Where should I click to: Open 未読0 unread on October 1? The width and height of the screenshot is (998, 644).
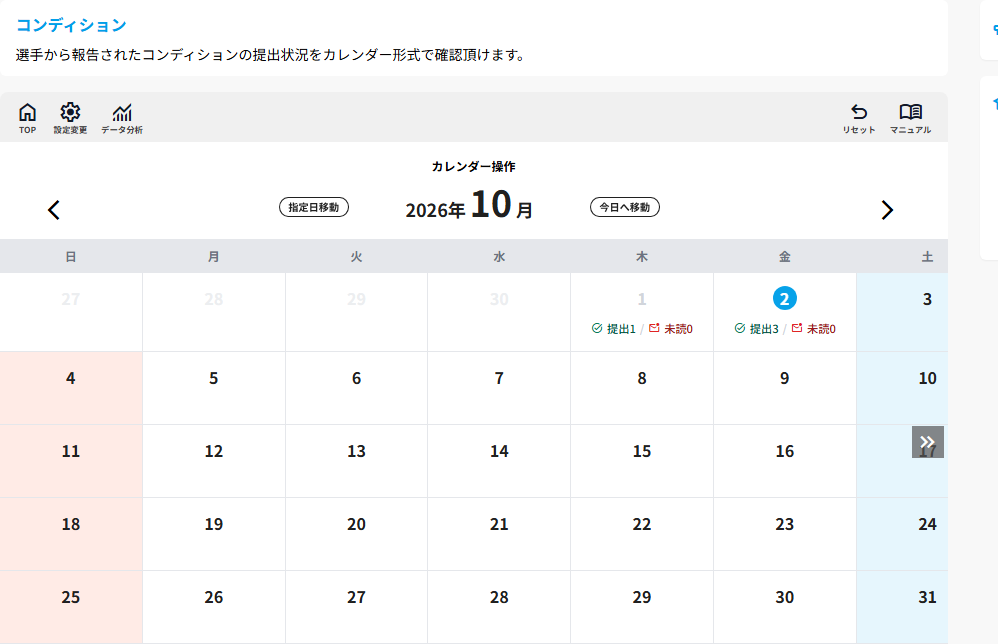click(x=671, y=329)
